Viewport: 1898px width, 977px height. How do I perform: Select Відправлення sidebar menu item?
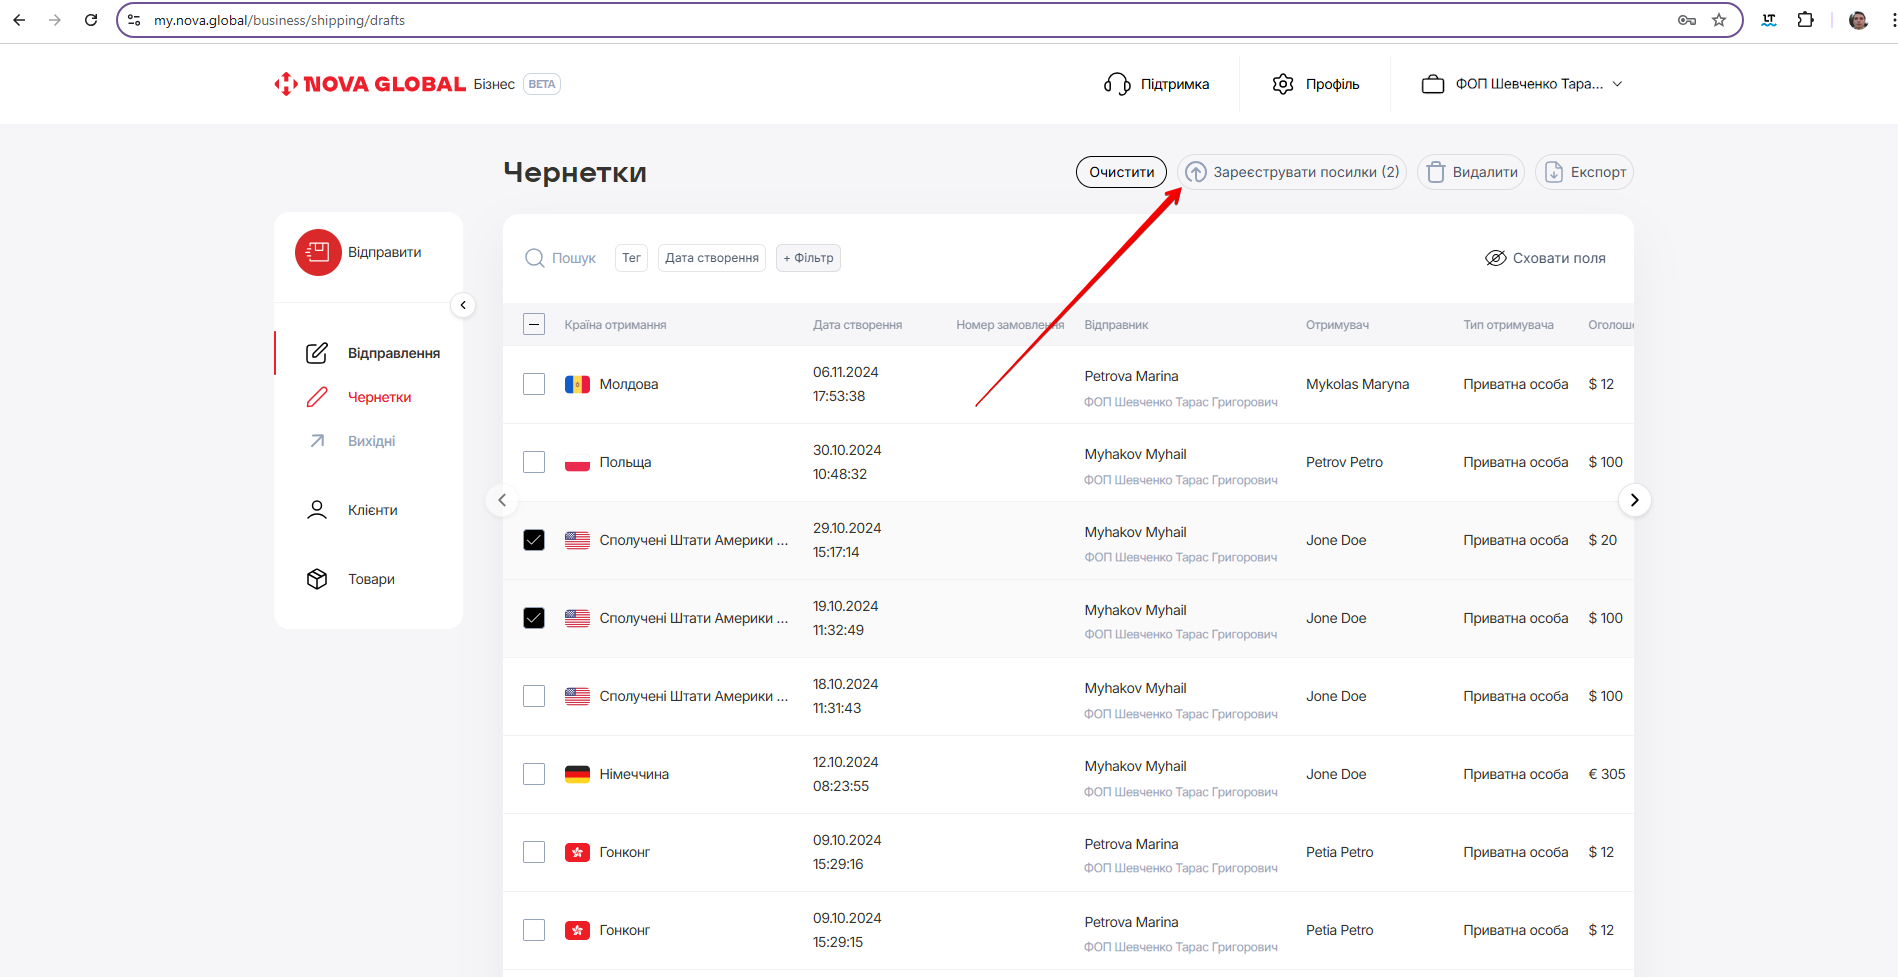click(393, 353)
